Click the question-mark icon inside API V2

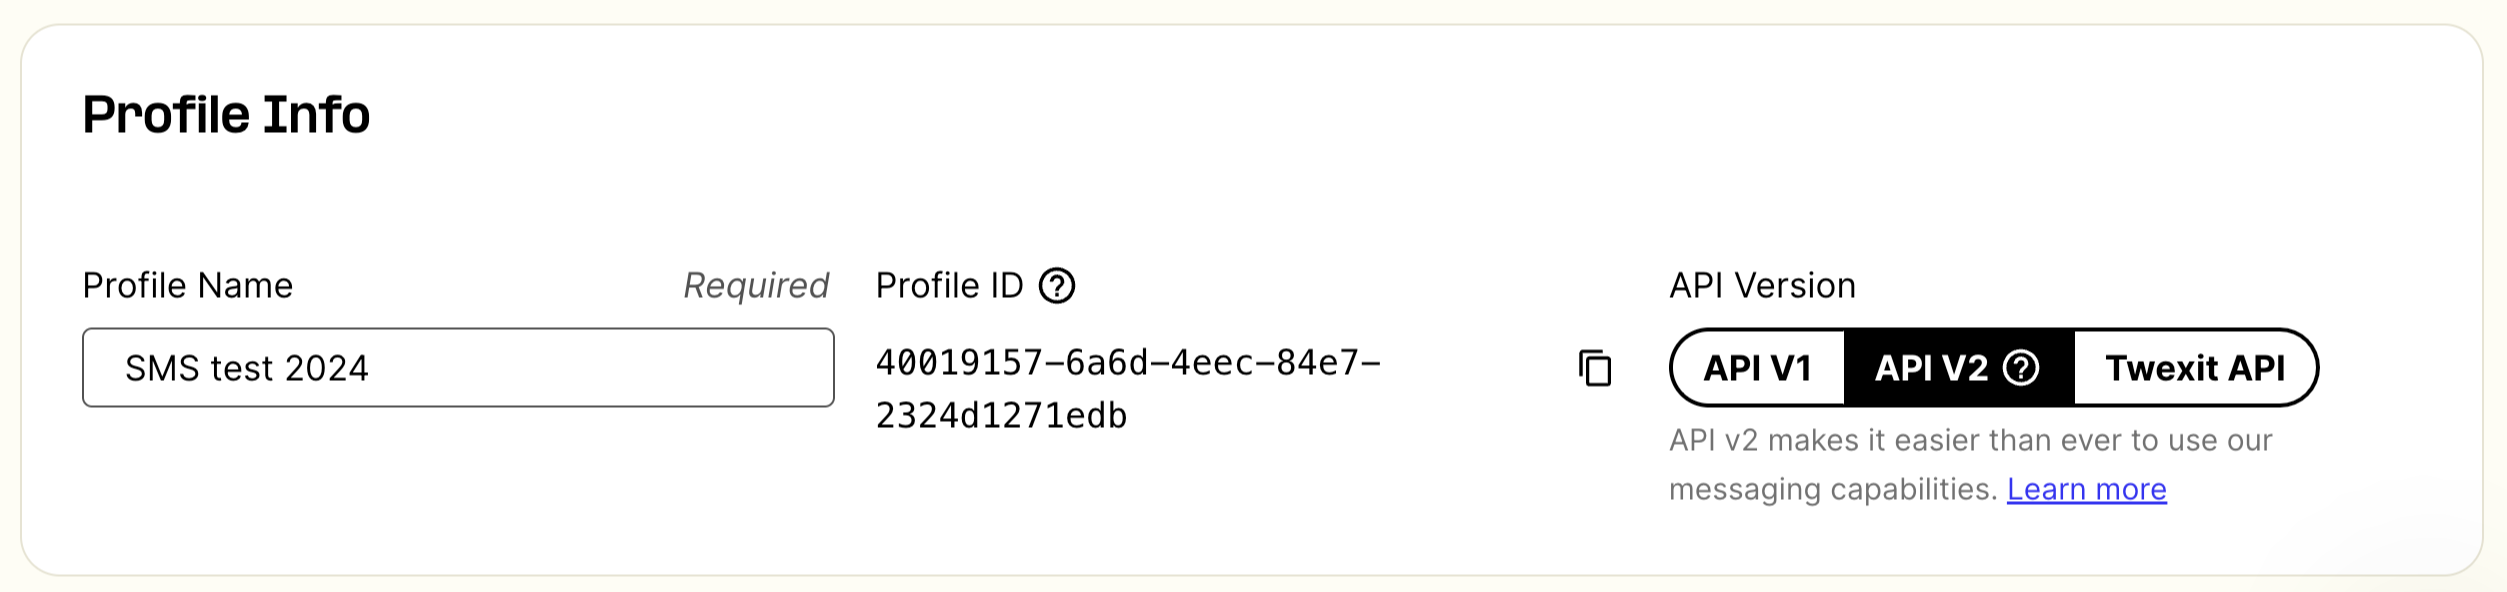click(x=2021, y=368)
